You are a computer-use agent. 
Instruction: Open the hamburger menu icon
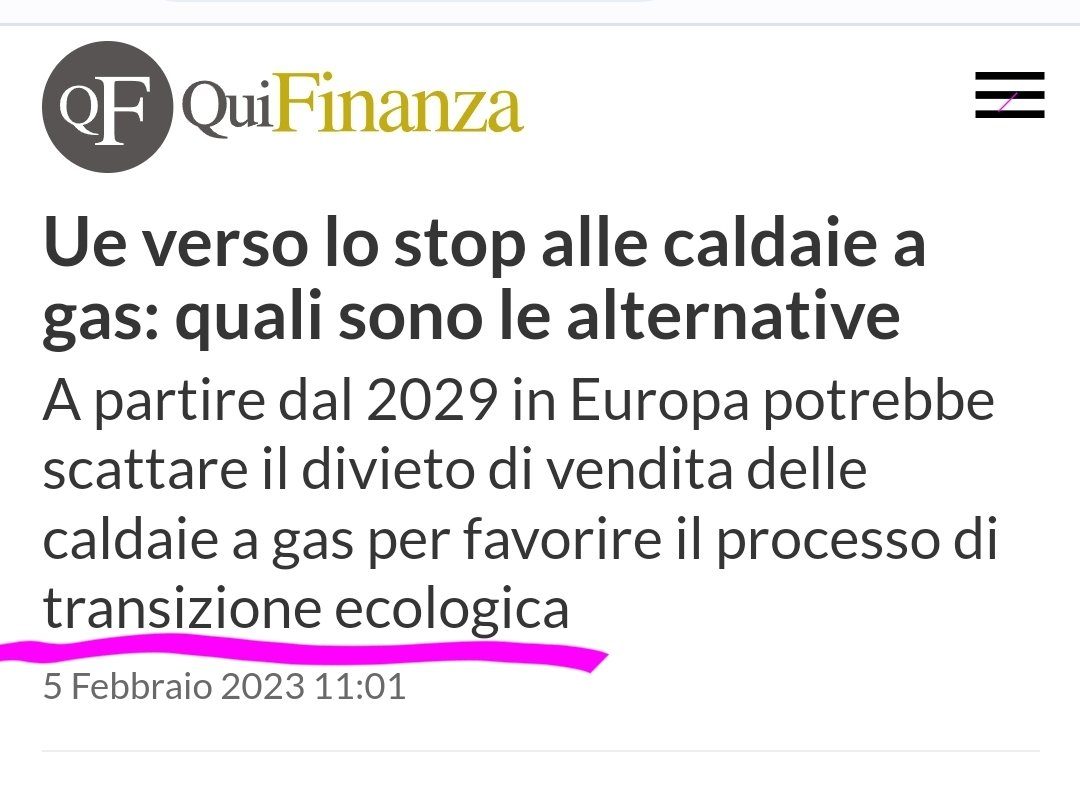[1009, 96]
